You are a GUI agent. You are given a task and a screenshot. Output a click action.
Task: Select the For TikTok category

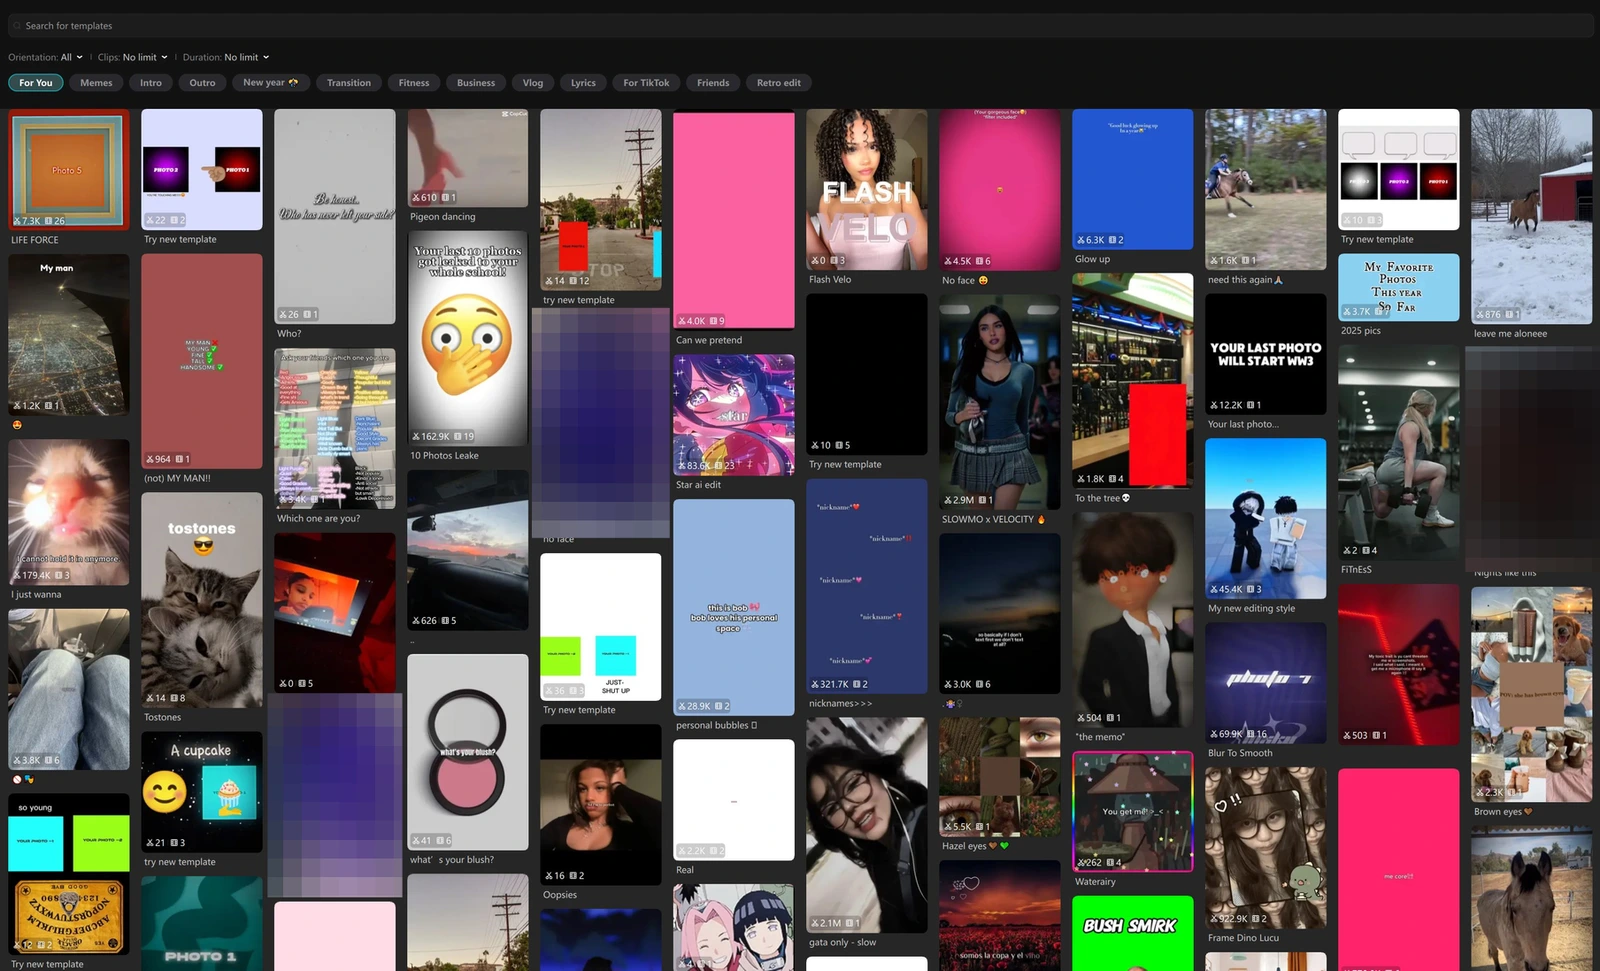pos(646,83)
